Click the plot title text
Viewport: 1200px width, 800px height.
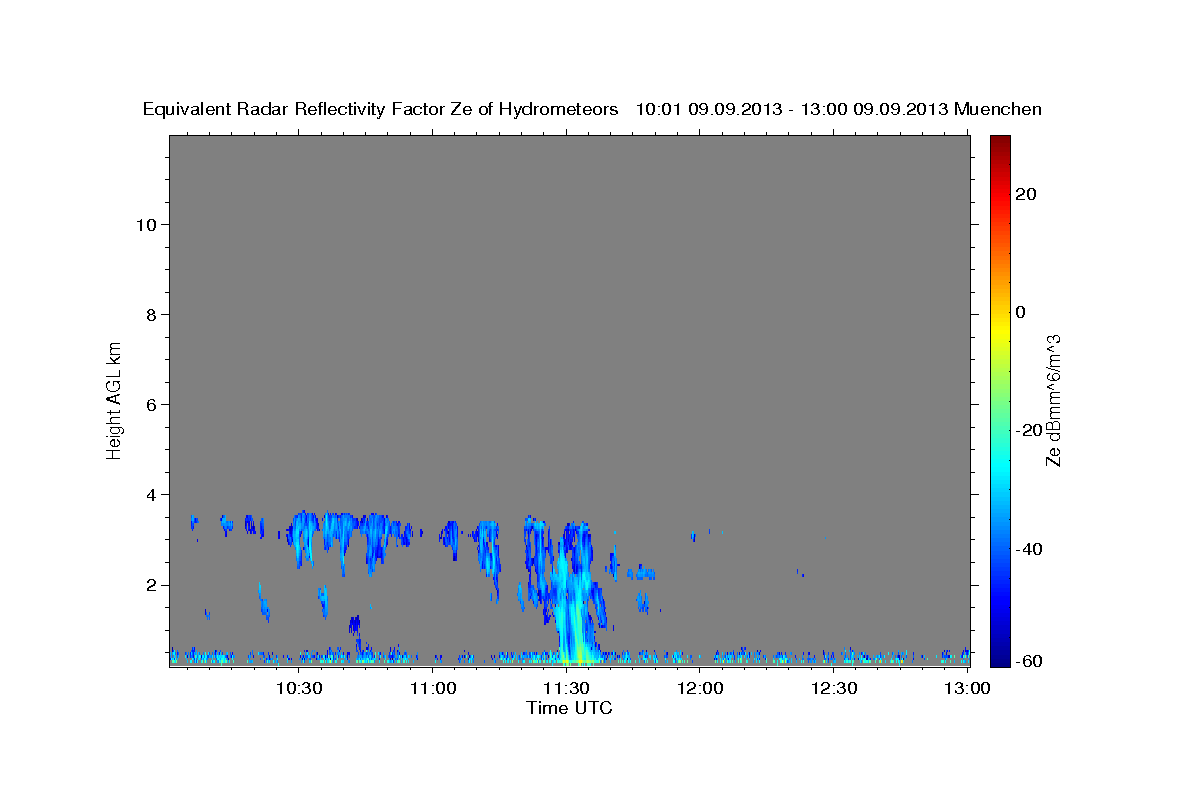tap(592, 109)
